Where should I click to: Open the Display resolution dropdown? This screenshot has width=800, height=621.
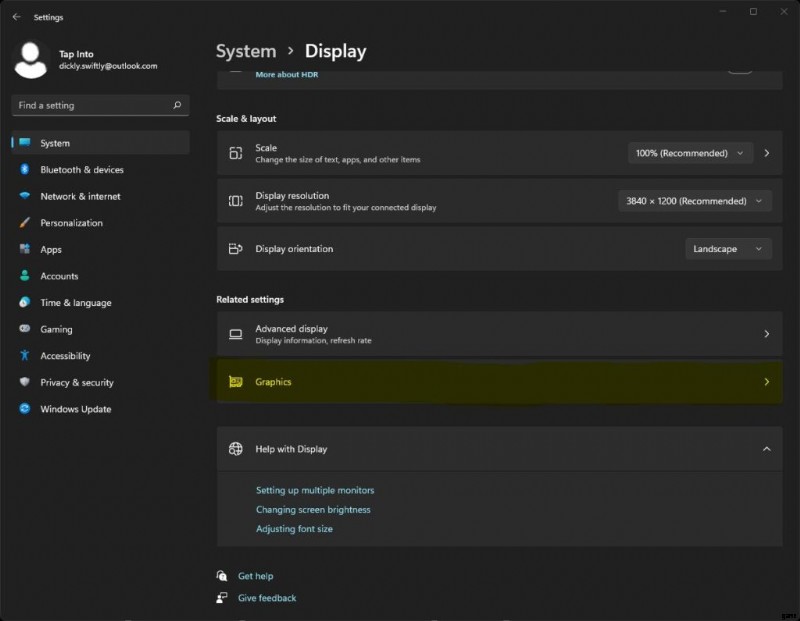tap(694, 201)
